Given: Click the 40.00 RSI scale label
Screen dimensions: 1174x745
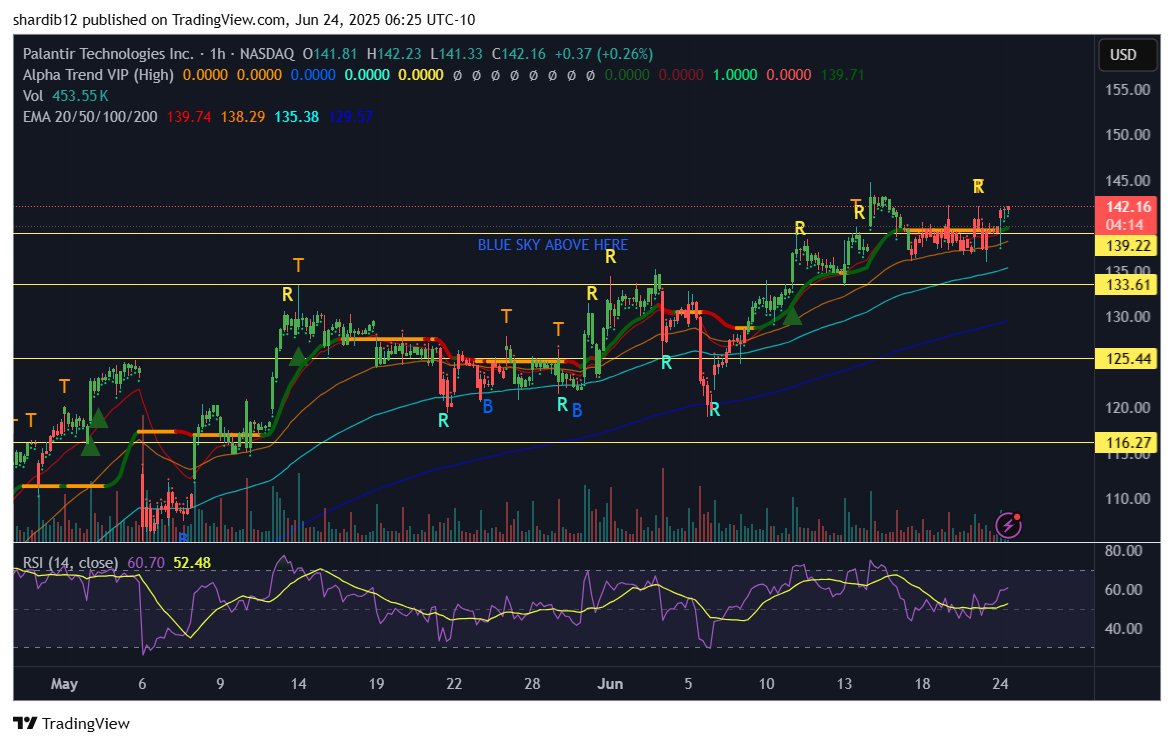Looking at the screenshot, I should click(x=1123, y=629).
